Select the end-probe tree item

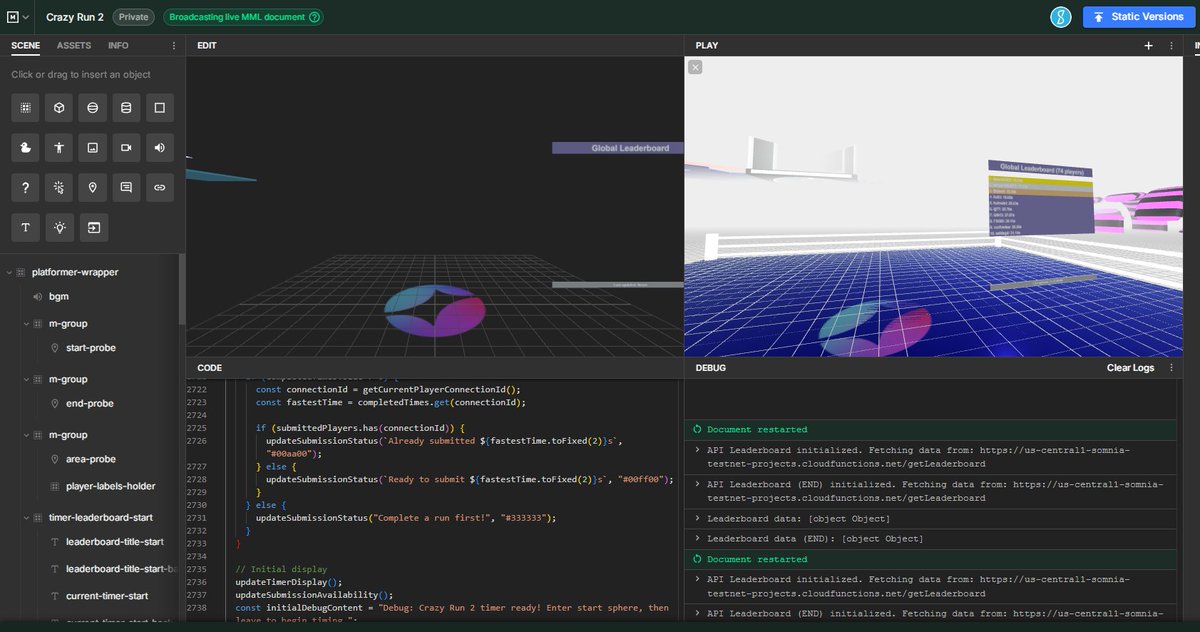(90, 403)
